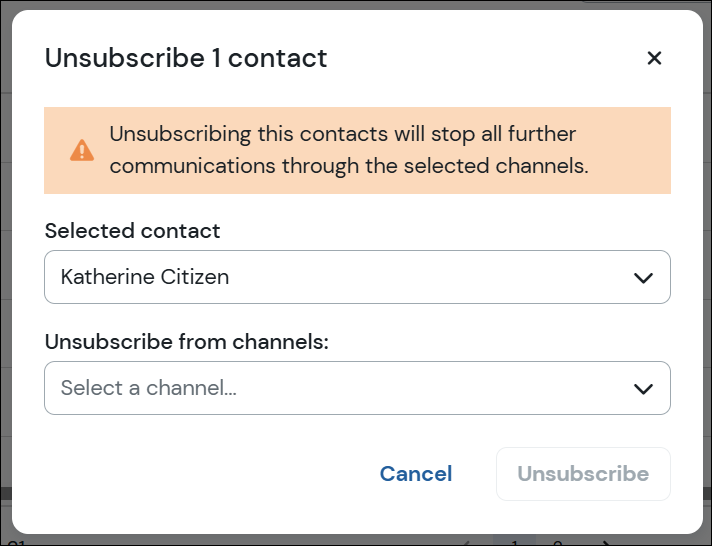Click the Select a channel placeholder text
Image resolution: width=712 pixels, height=546 pixels.
(x=148, y=388)
